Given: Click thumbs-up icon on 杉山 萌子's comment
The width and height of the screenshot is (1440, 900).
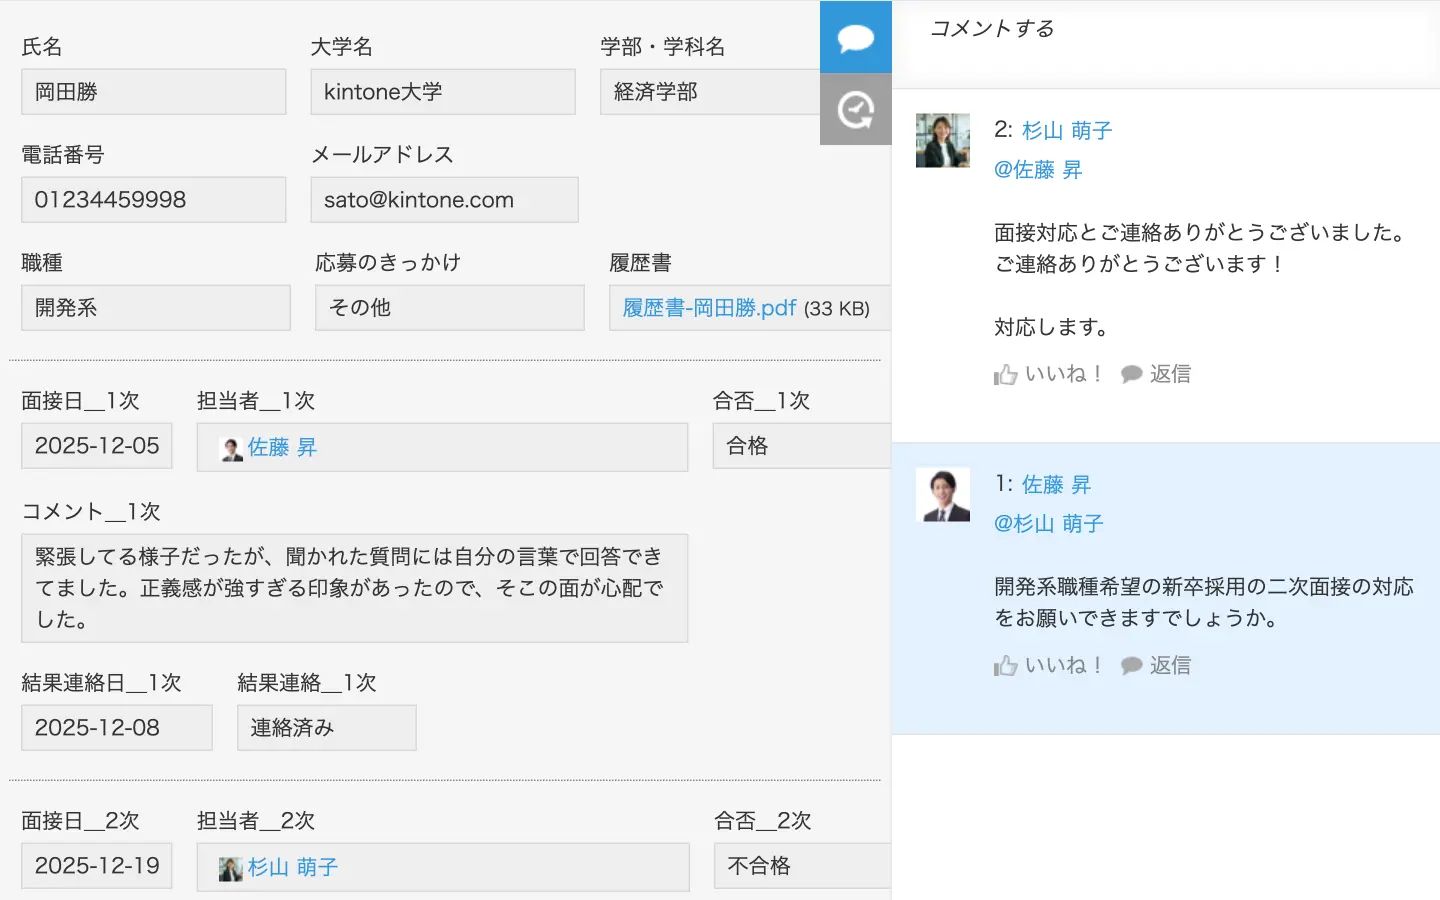Looking at the screenshot, I should (1005, 375).
